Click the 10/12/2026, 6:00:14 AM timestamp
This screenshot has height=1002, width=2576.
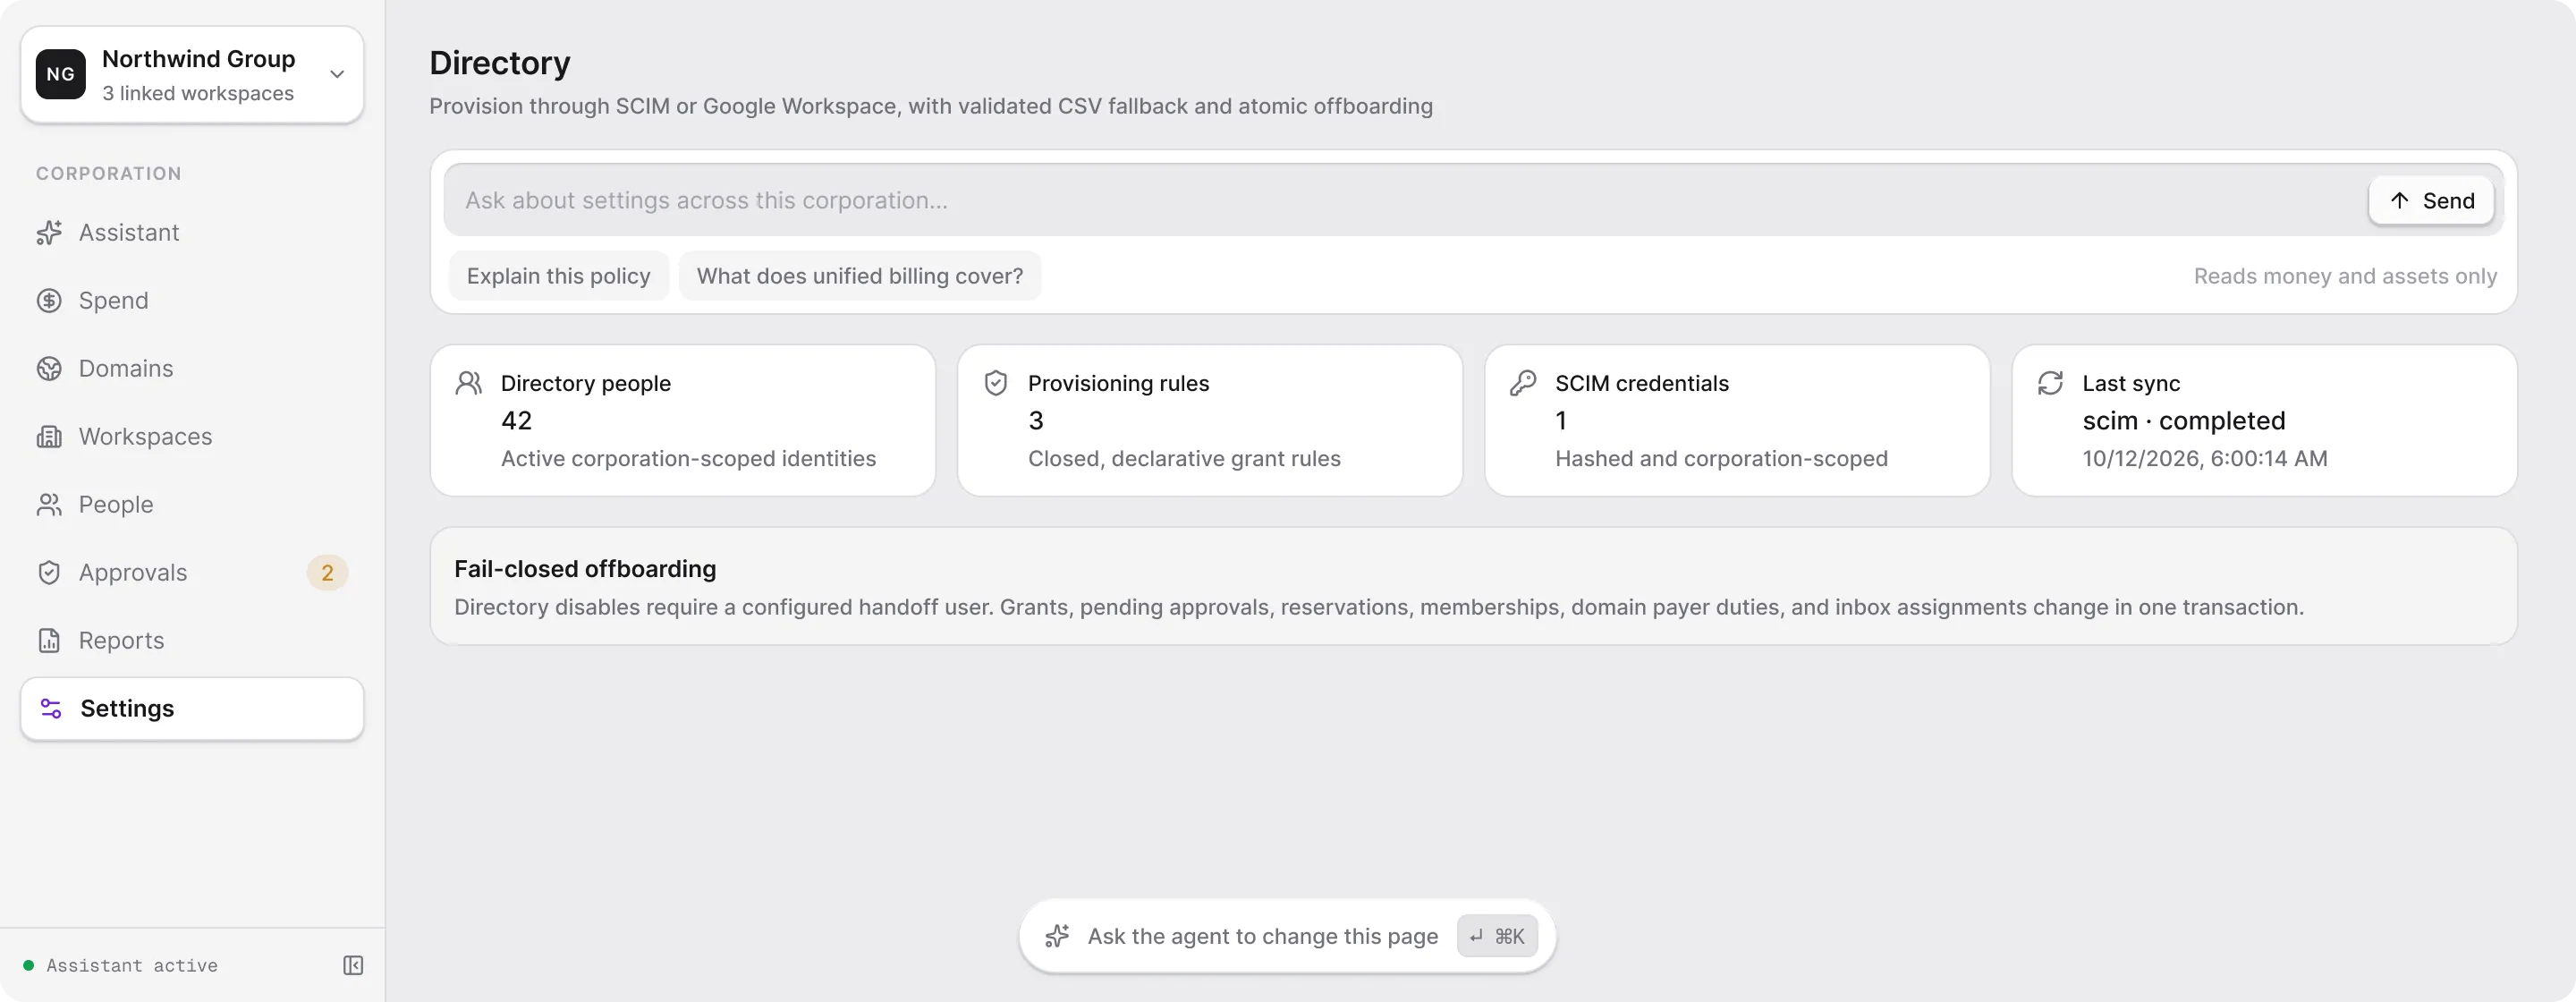click(x=2204, y=459)
